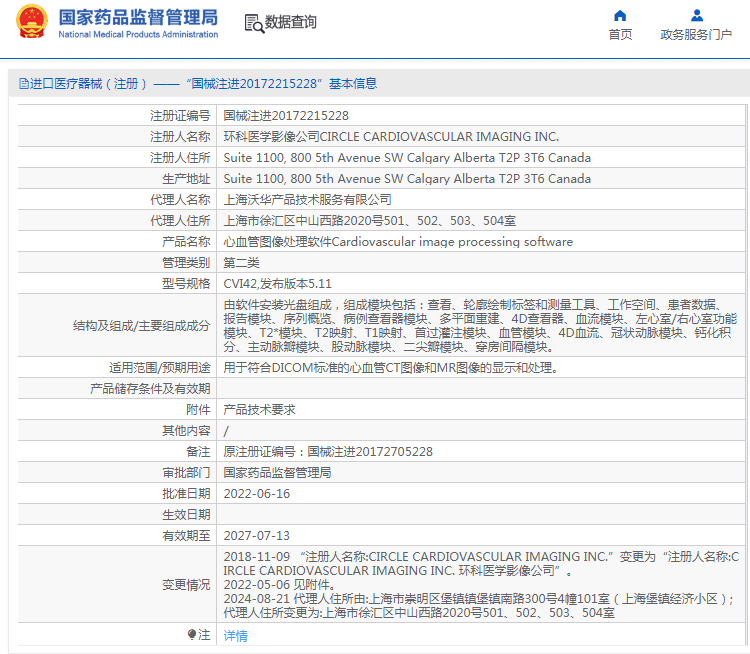Viewport: 750px width, 654px height.
Task: Click the lightbulb 注 icon
Action: point(192,635)
